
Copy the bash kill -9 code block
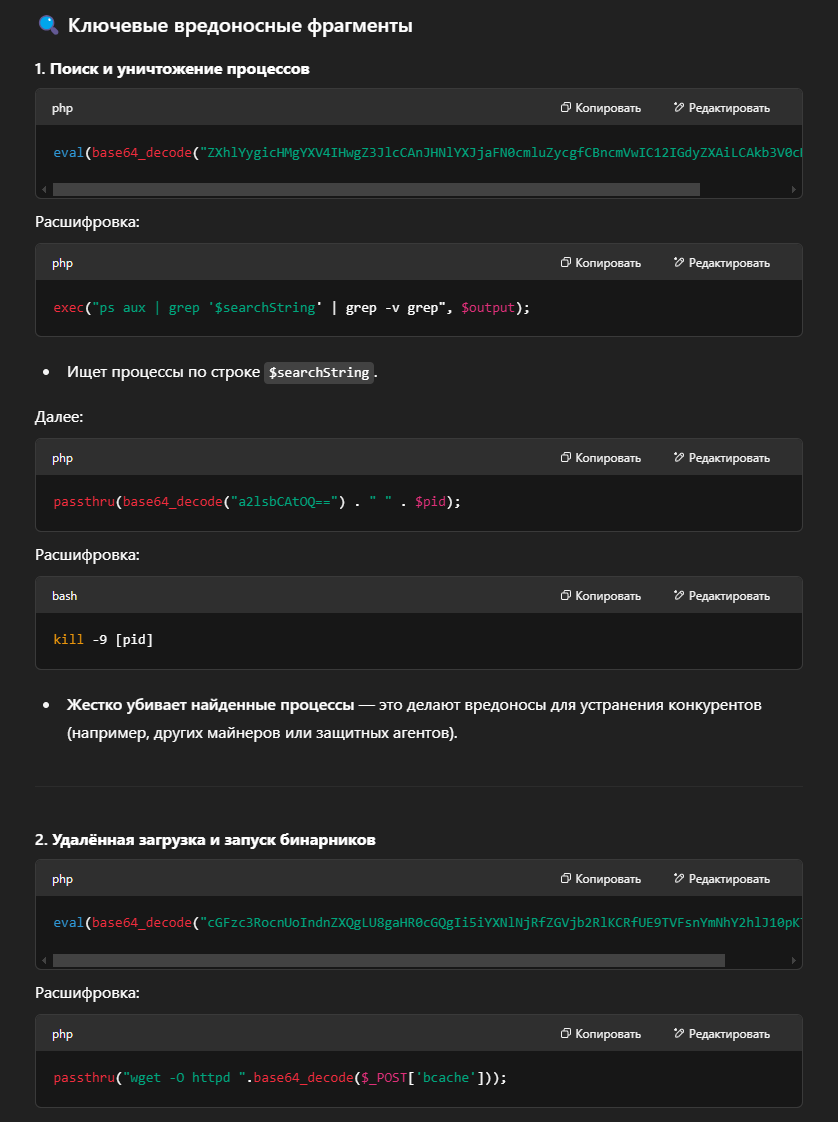click(600, 596)
